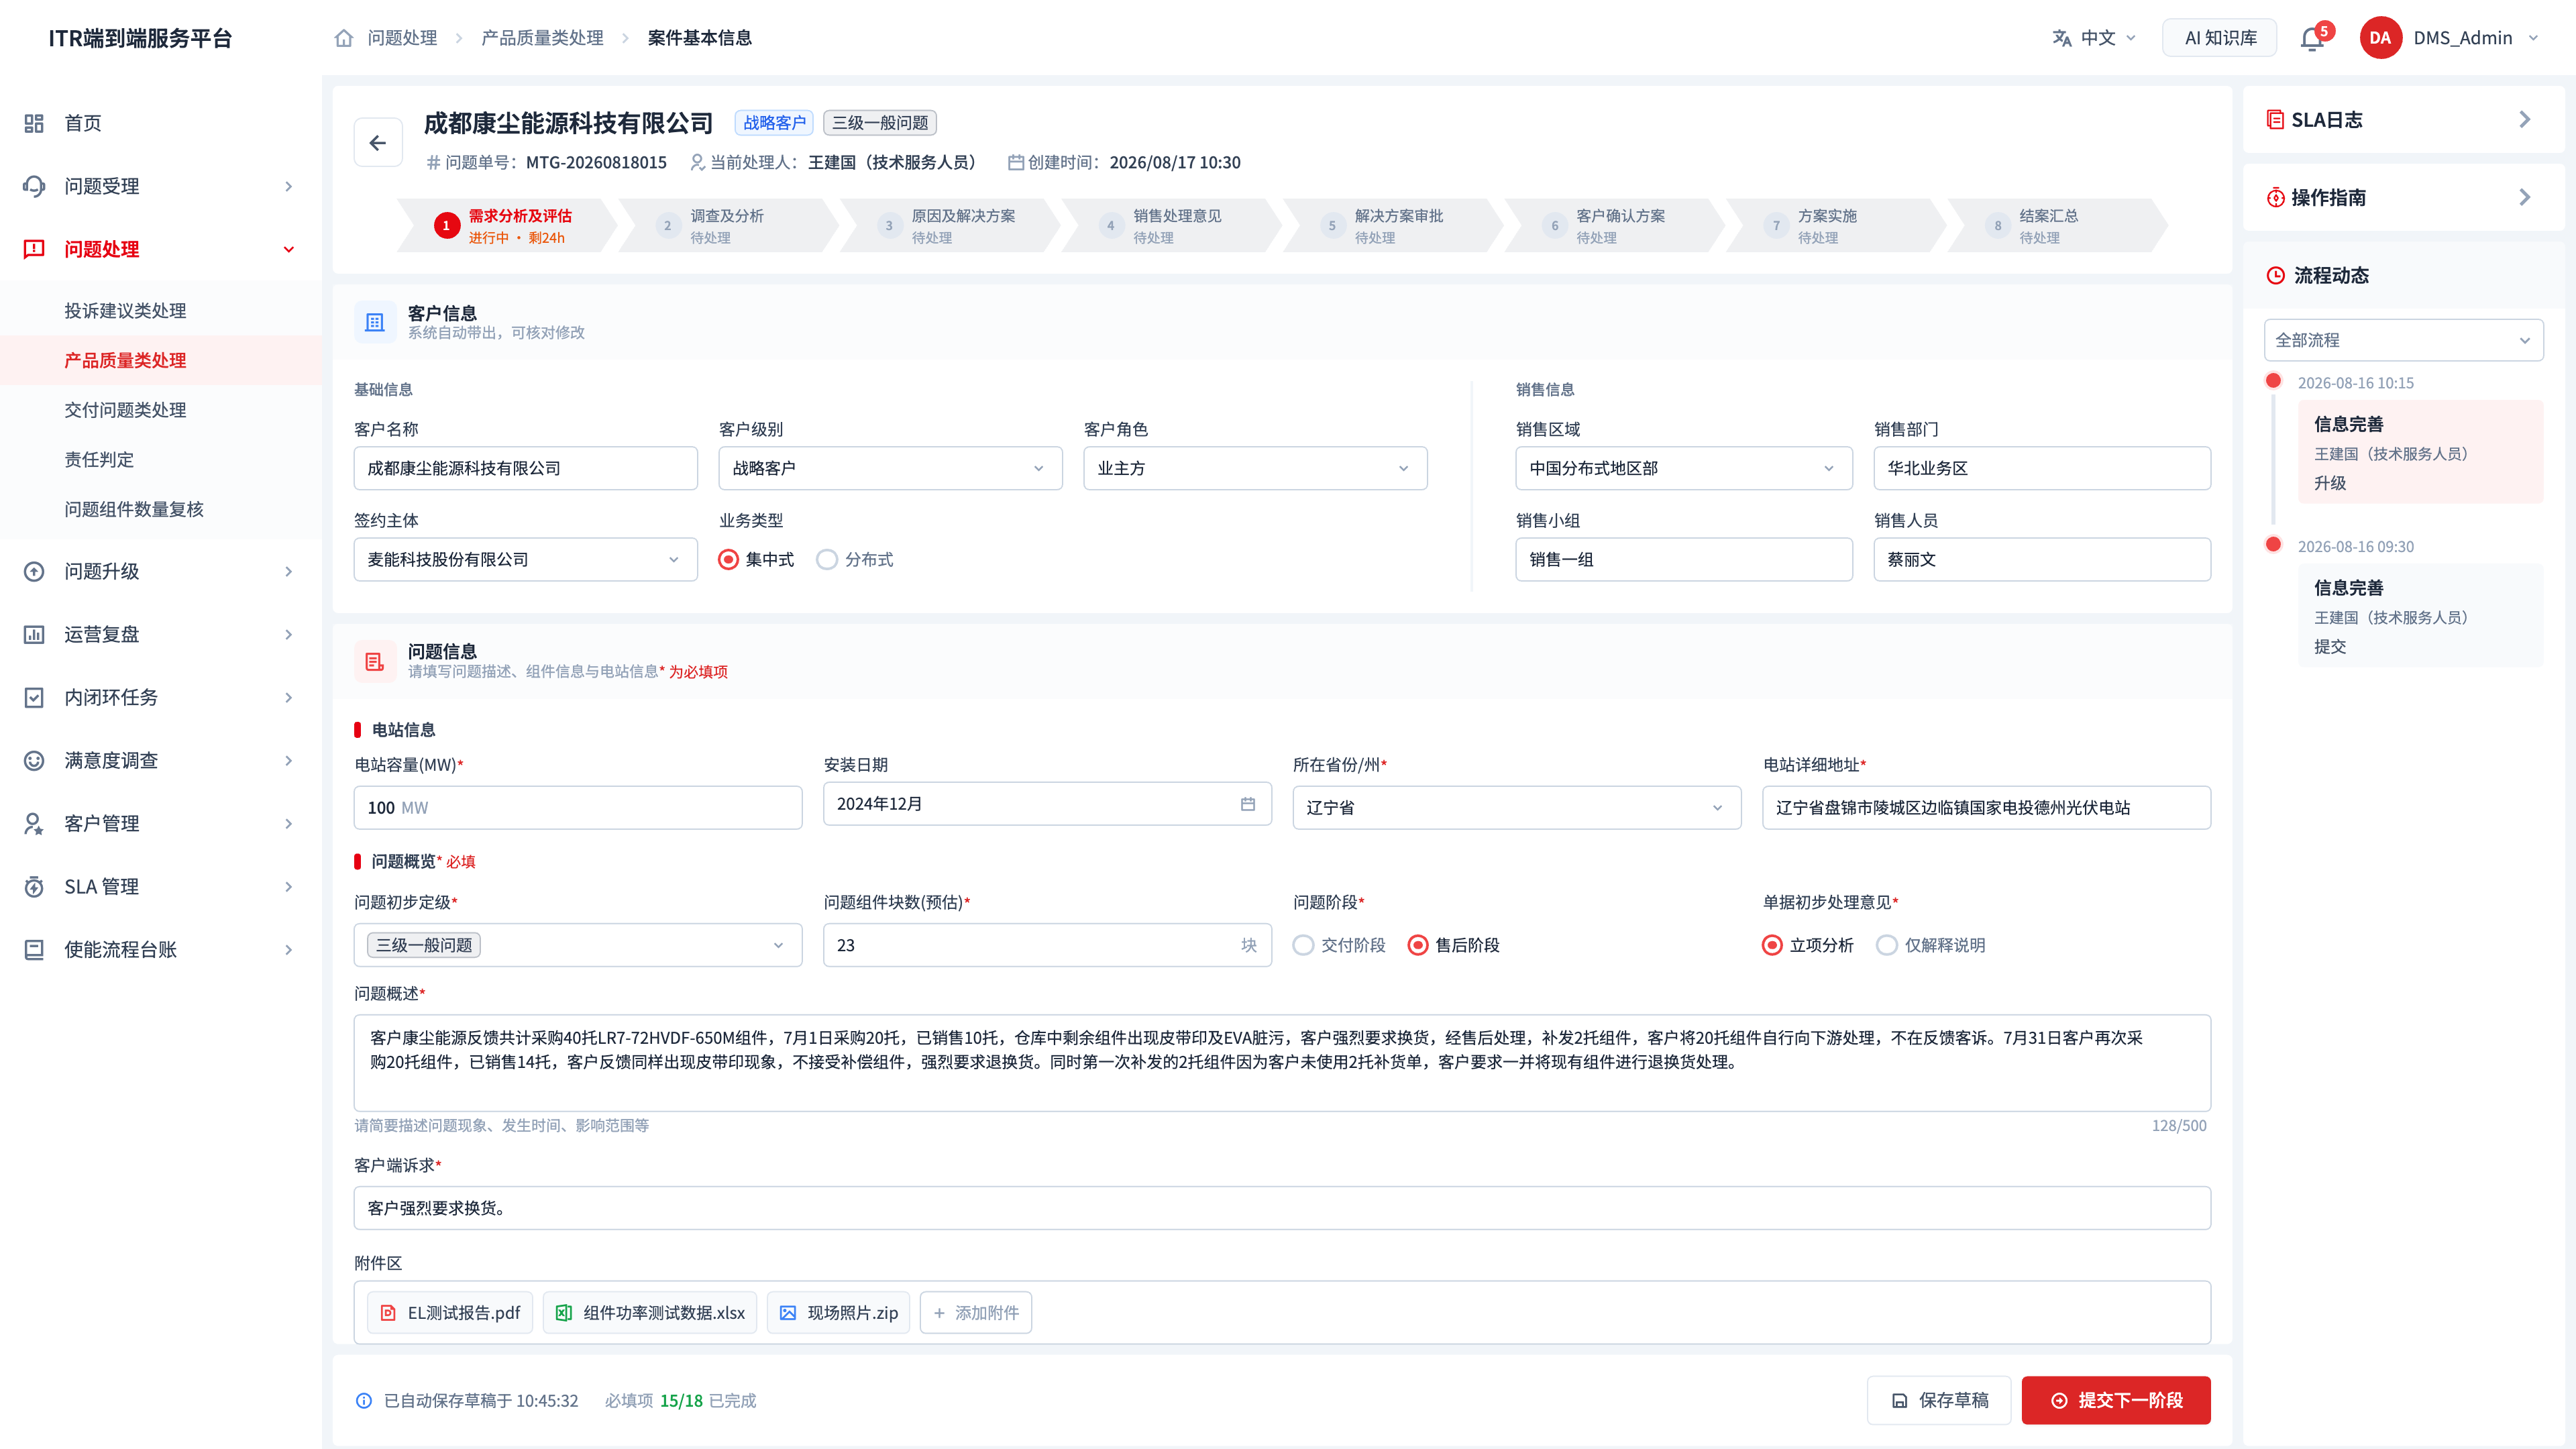
Task: Open the 客户角色 dropdown
Action: (1255, 469)
